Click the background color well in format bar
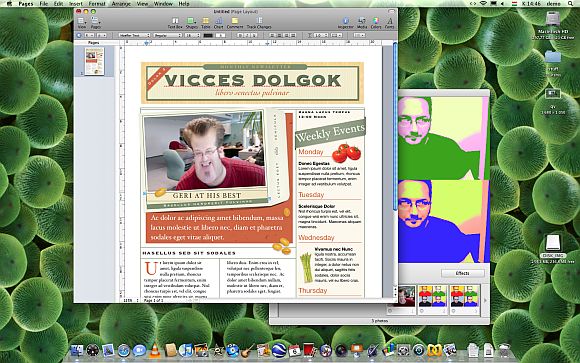Viewport: 580px width, 363px height. point(221,35)
